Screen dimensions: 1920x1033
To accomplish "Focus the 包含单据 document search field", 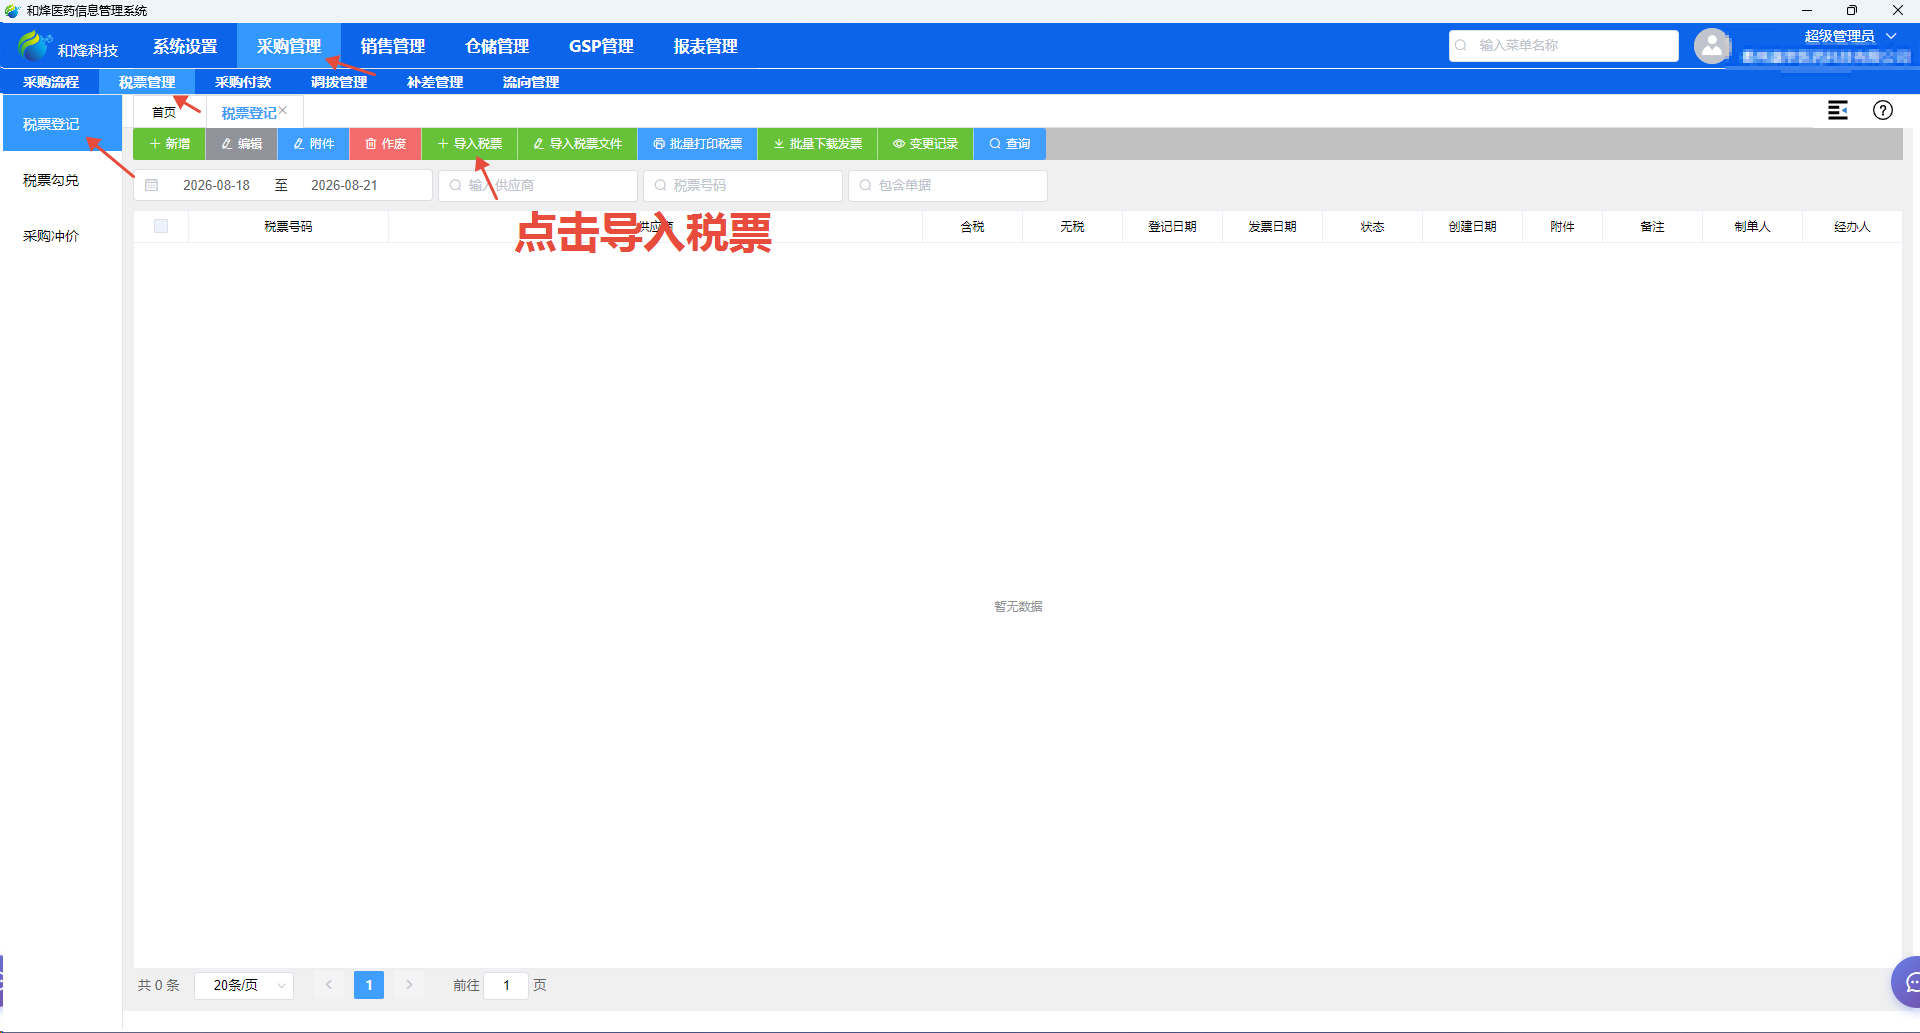I will tap(948, 185).
